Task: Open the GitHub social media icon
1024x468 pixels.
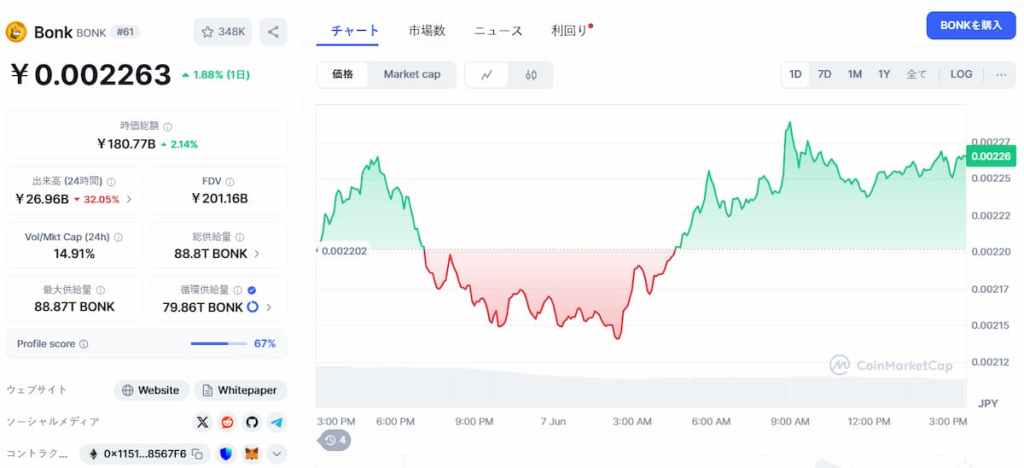Action: 252,422
